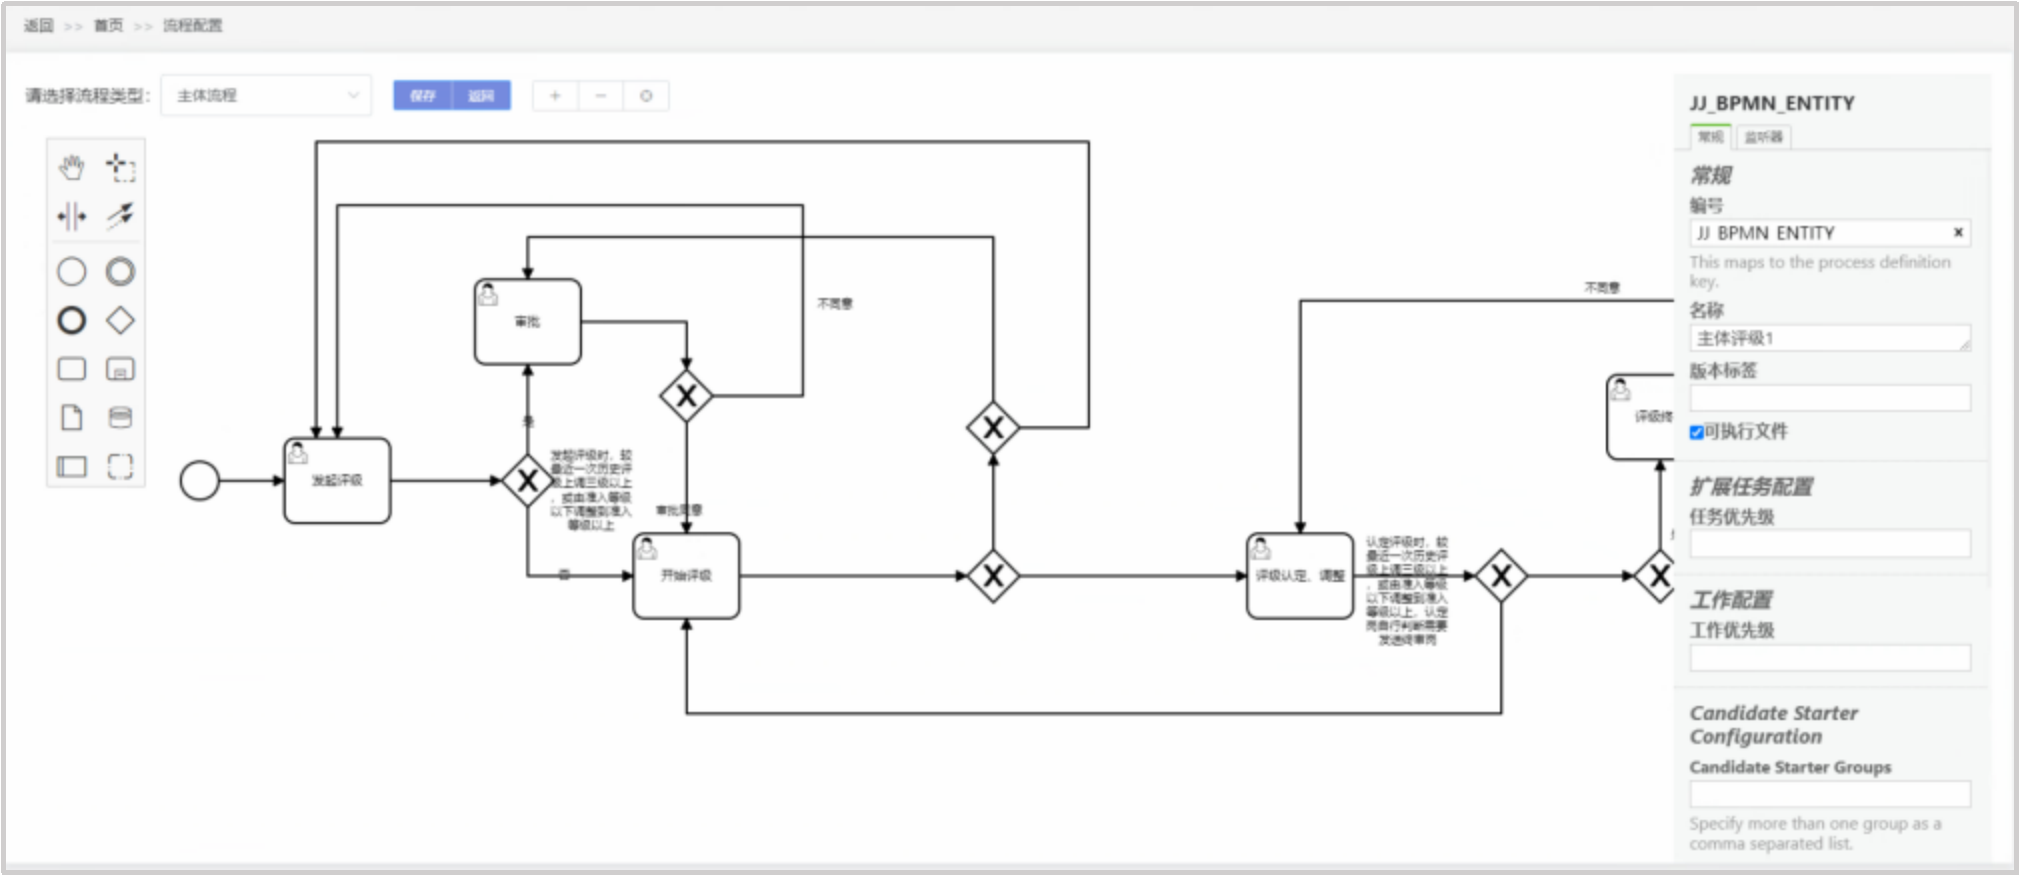
Task: Select the 开始评级 user task
Action: [687, 576]
